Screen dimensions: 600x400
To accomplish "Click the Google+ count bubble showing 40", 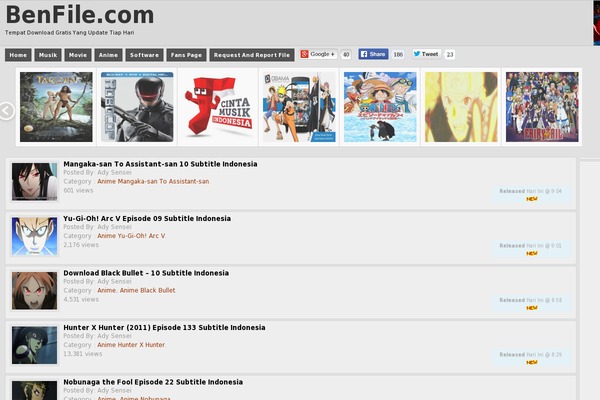I will pos(346,55).
